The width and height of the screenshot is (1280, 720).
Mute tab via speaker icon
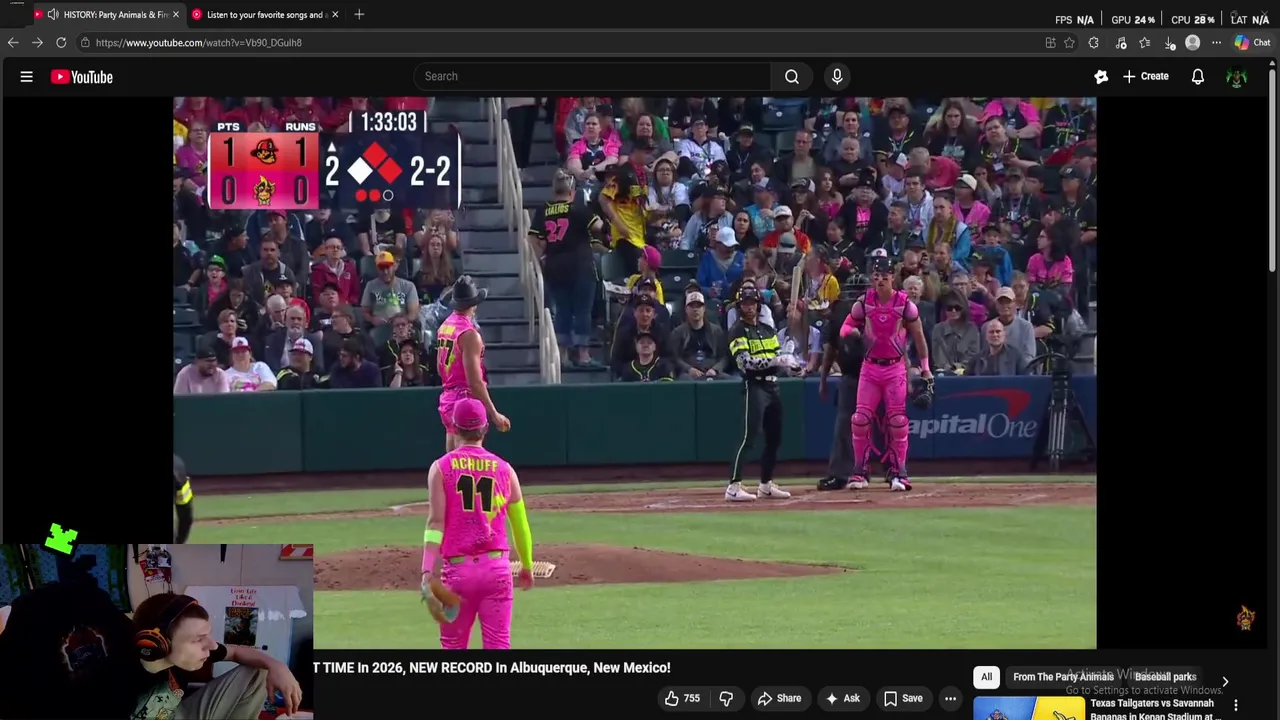click(52, 15)
